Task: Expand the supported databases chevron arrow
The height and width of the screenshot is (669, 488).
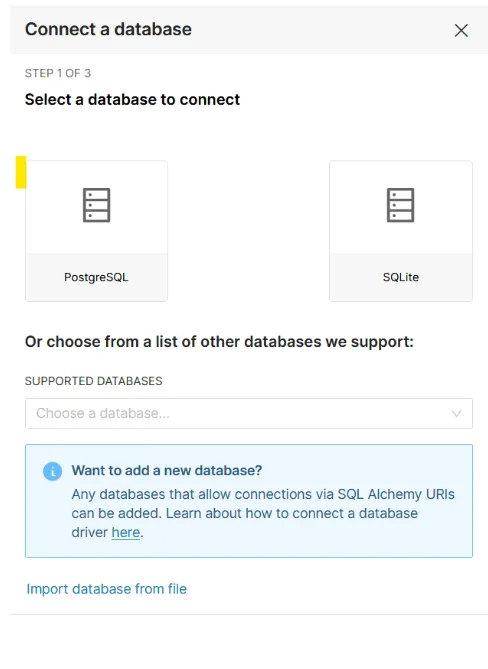Action: click(x=457, y=413)
